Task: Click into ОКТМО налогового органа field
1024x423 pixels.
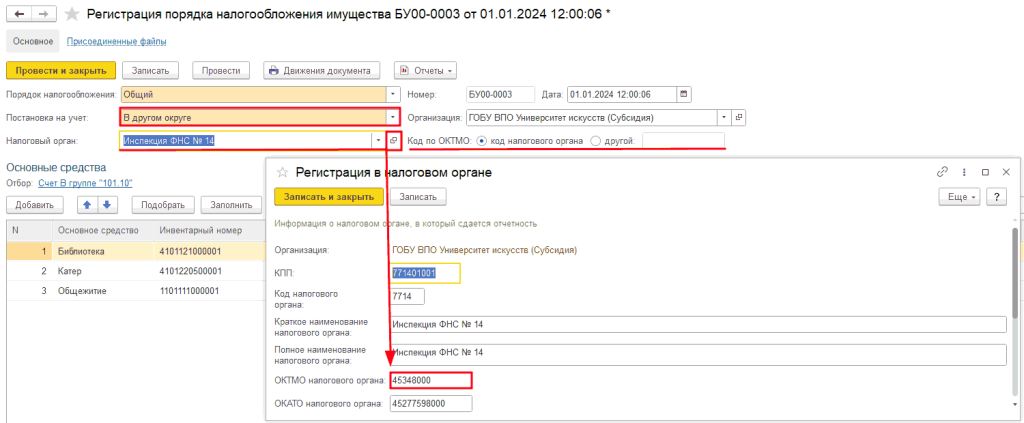Action: (430, 380)
